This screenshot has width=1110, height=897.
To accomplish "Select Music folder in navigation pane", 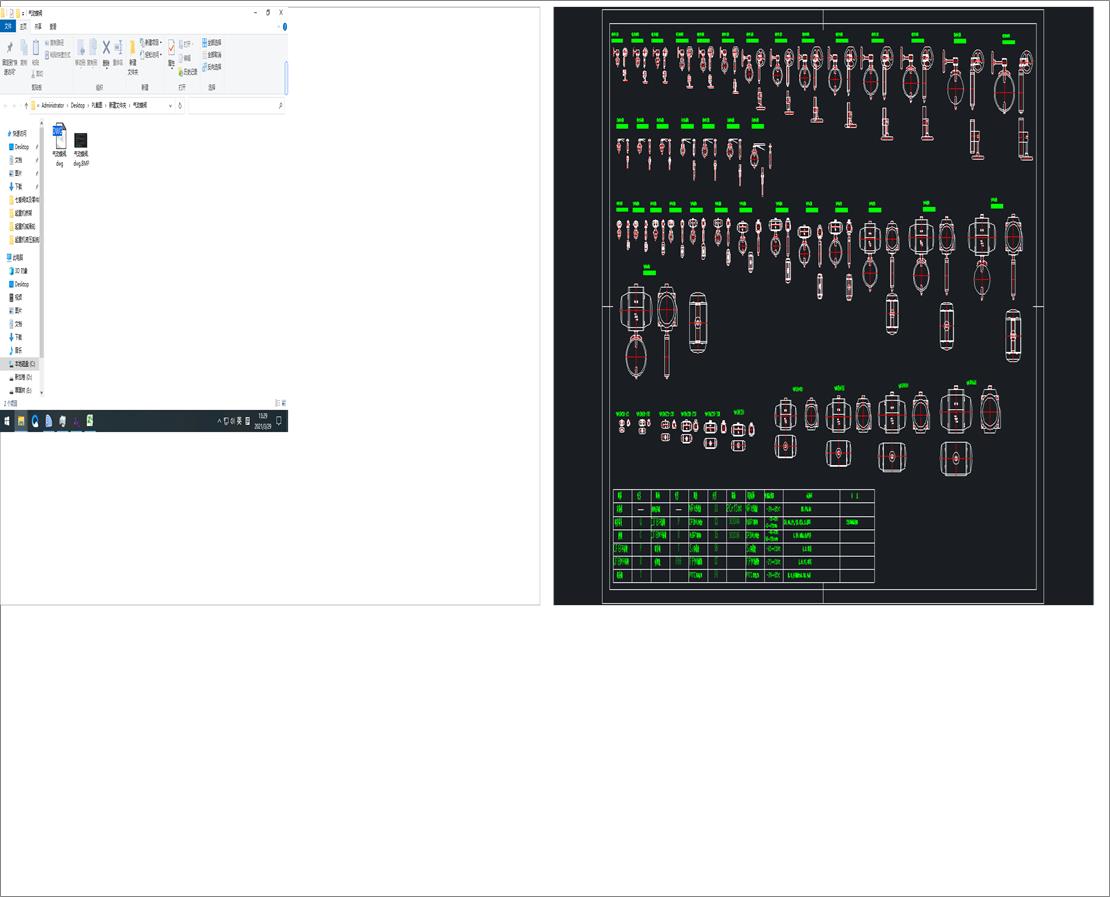I will coord(16,350).
